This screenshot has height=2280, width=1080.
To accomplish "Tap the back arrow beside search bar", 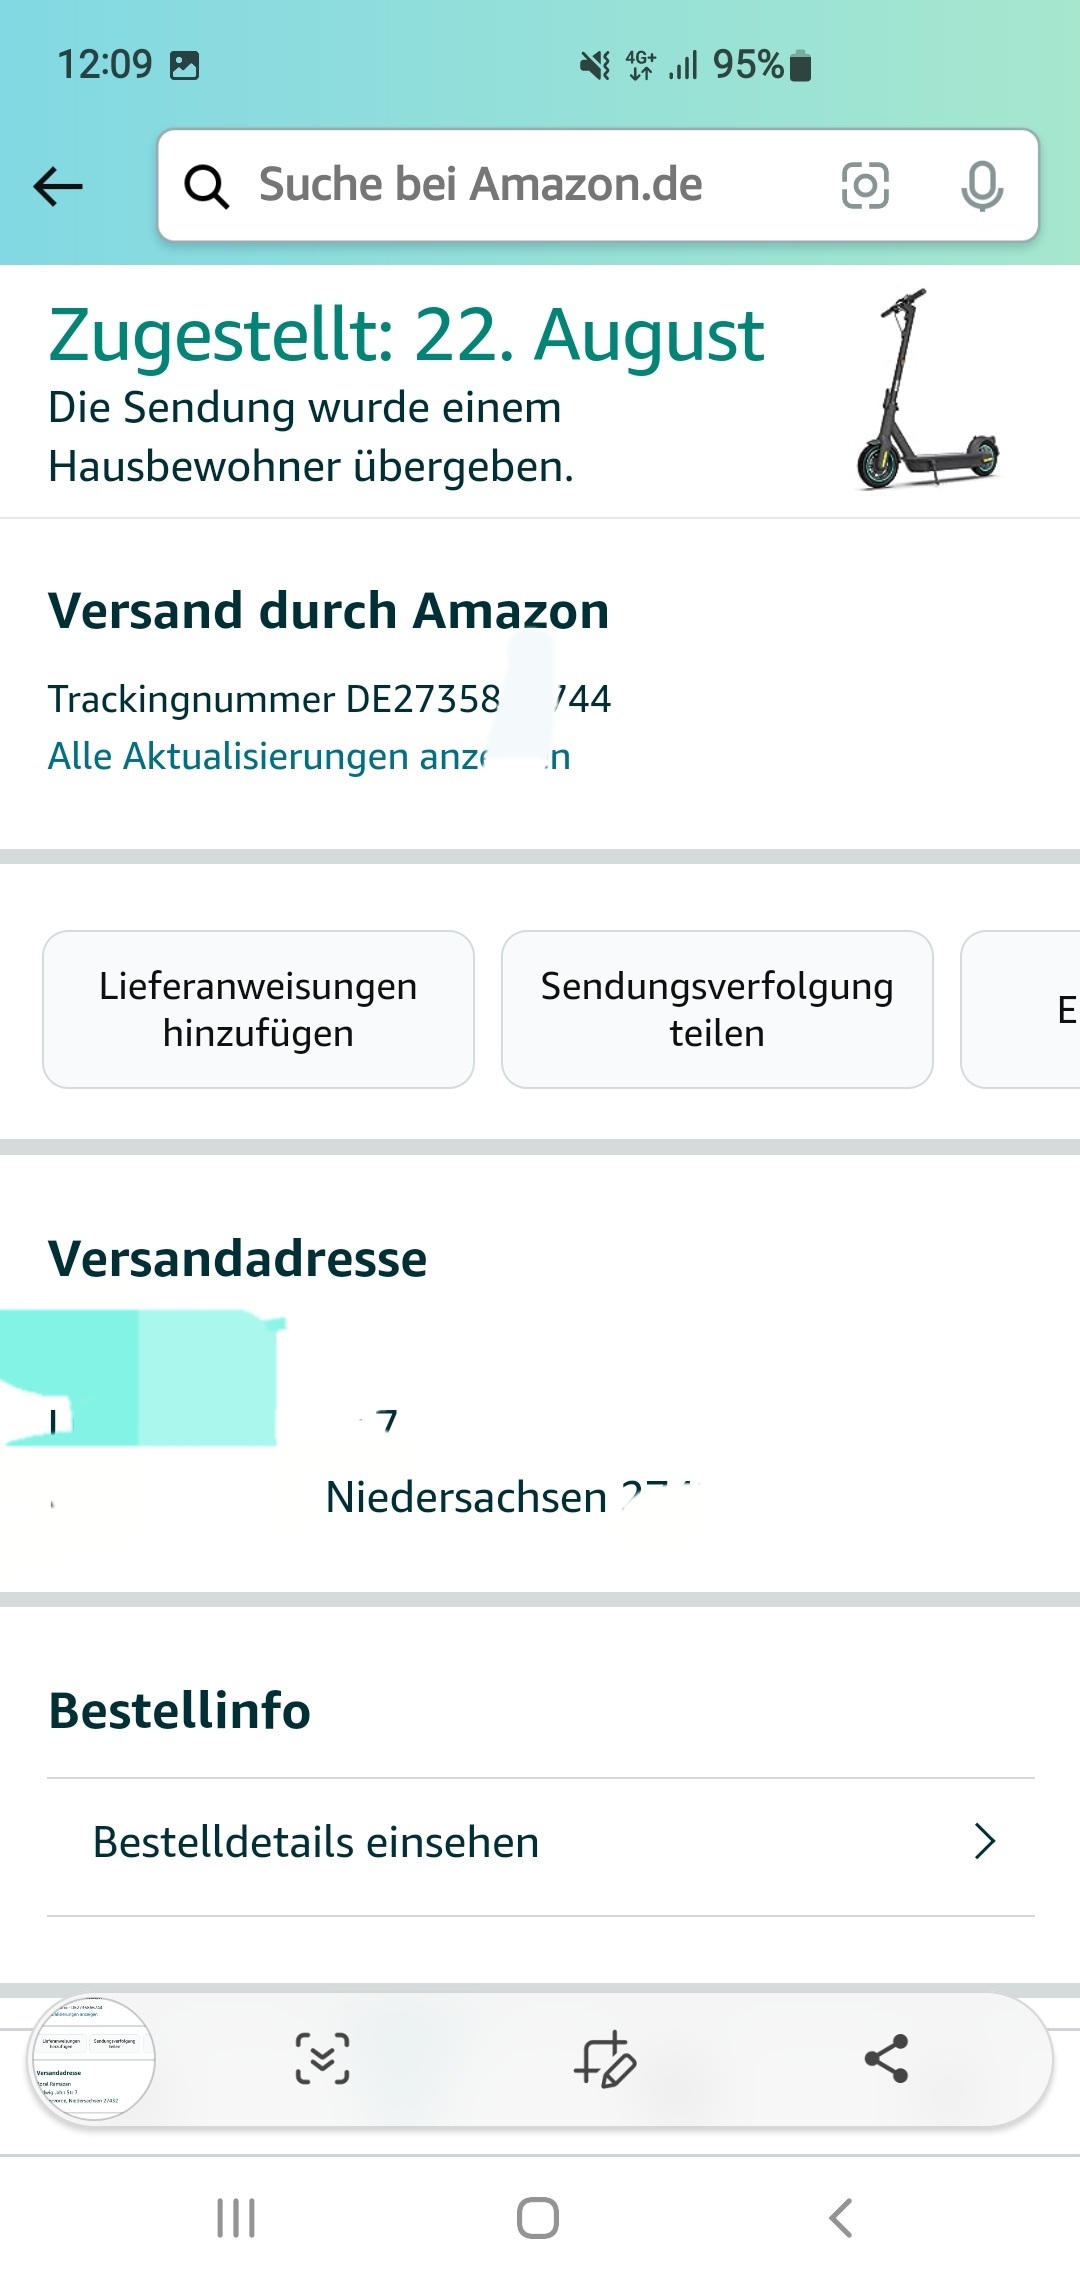I will tap(58, 186).
